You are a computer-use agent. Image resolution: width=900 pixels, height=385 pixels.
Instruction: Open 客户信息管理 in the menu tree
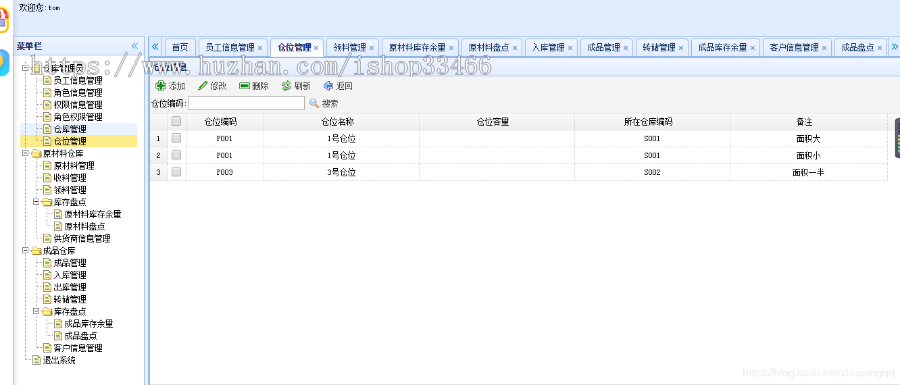pos(77,348)
